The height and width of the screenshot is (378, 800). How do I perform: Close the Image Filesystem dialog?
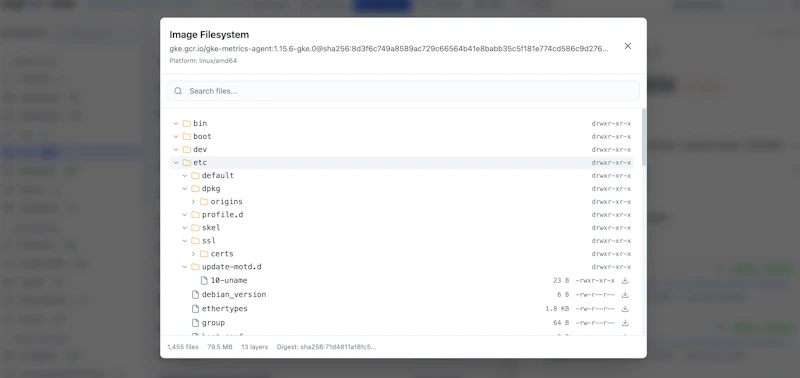click(x=628, y=46)
